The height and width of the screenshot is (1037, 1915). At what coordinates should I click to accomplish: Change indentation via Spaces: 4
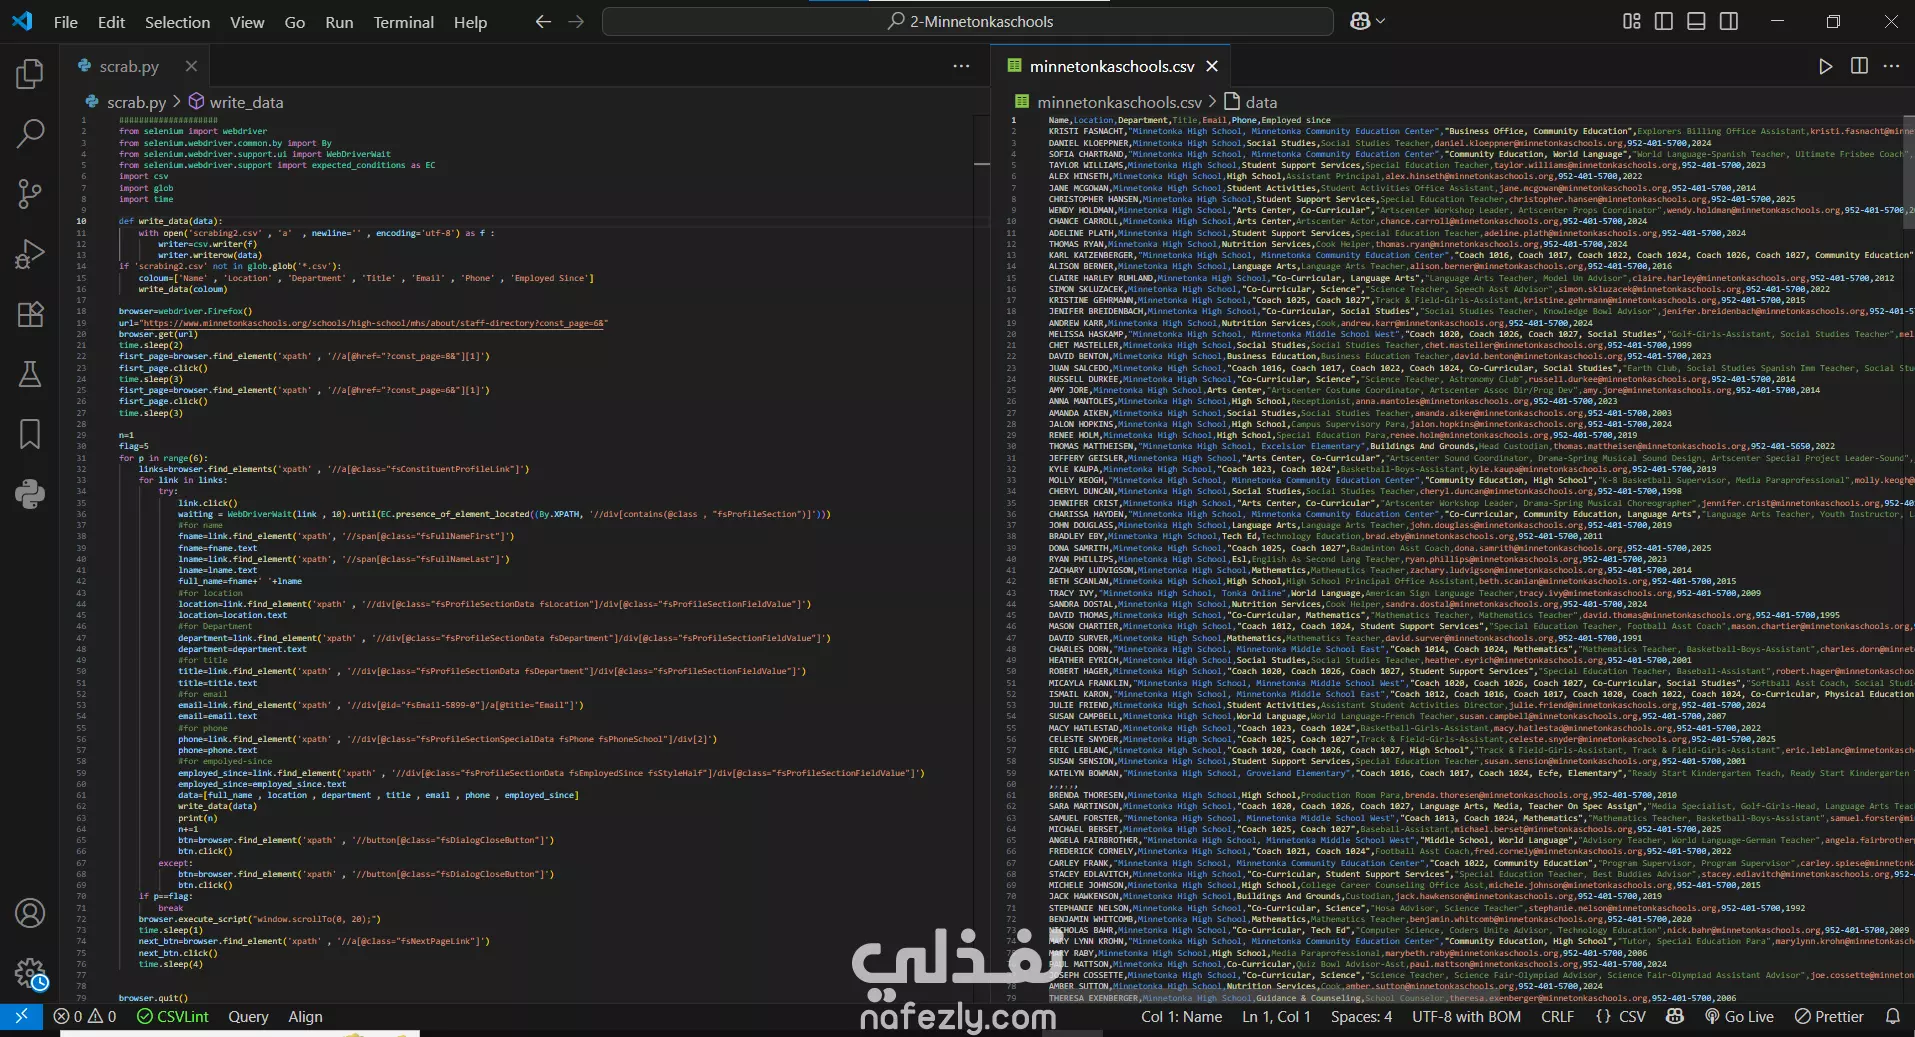tap(1361, 1016)
